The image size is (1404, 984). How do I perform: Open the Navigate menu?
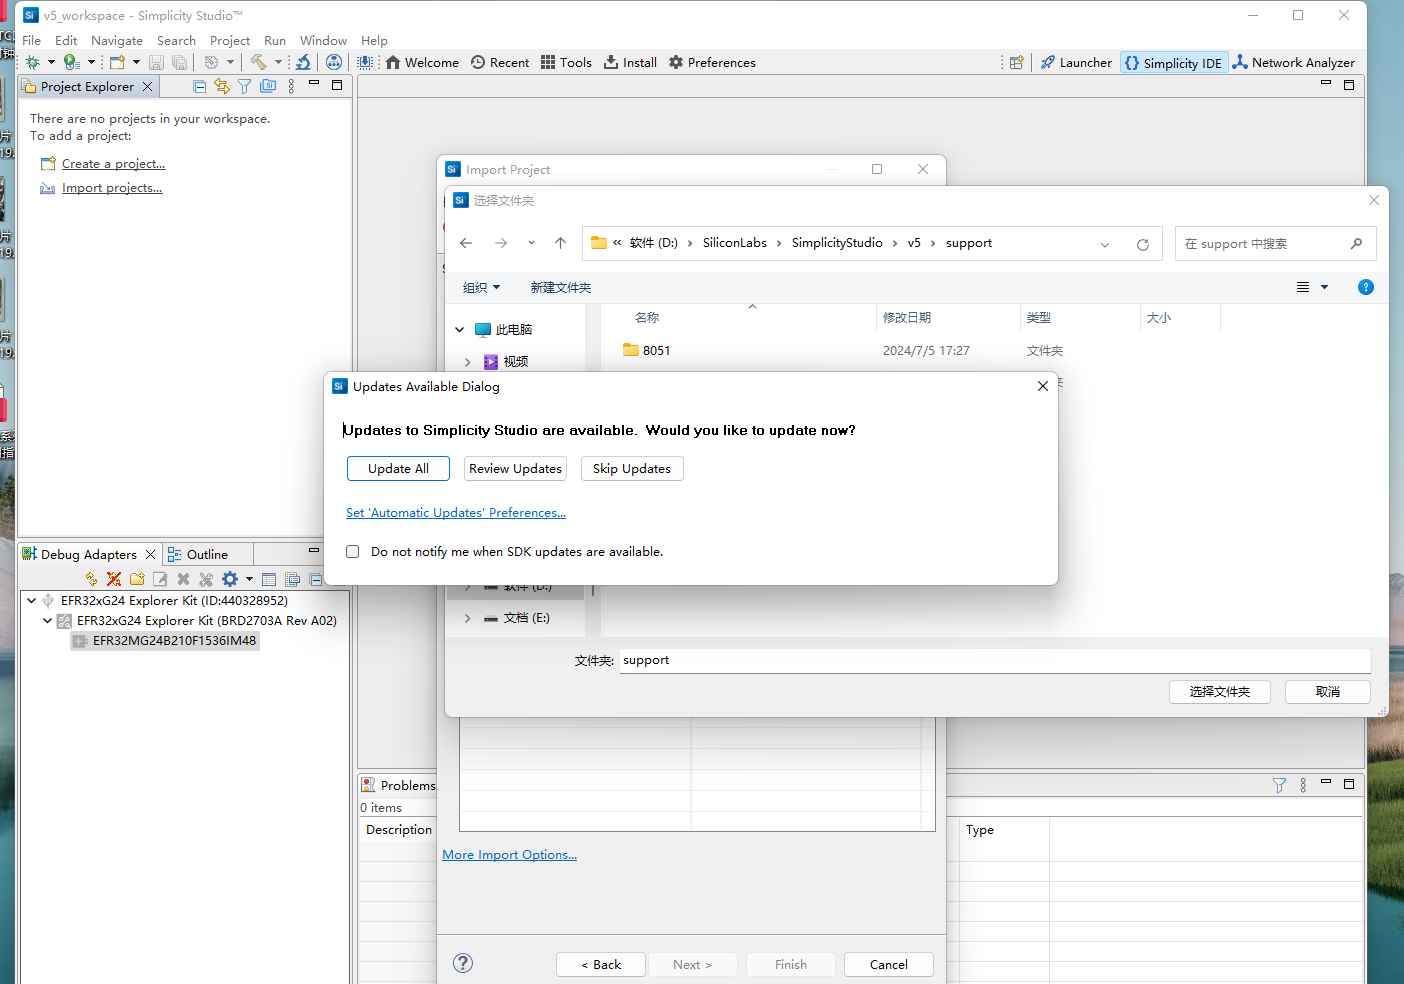[x=117, y=40]
